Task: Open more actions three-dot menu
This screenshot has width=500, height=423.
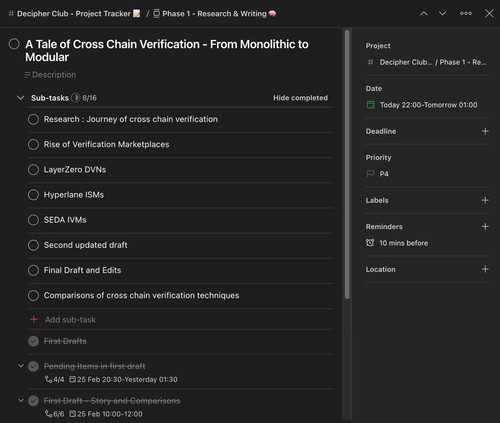Action: tap(466, 14)
